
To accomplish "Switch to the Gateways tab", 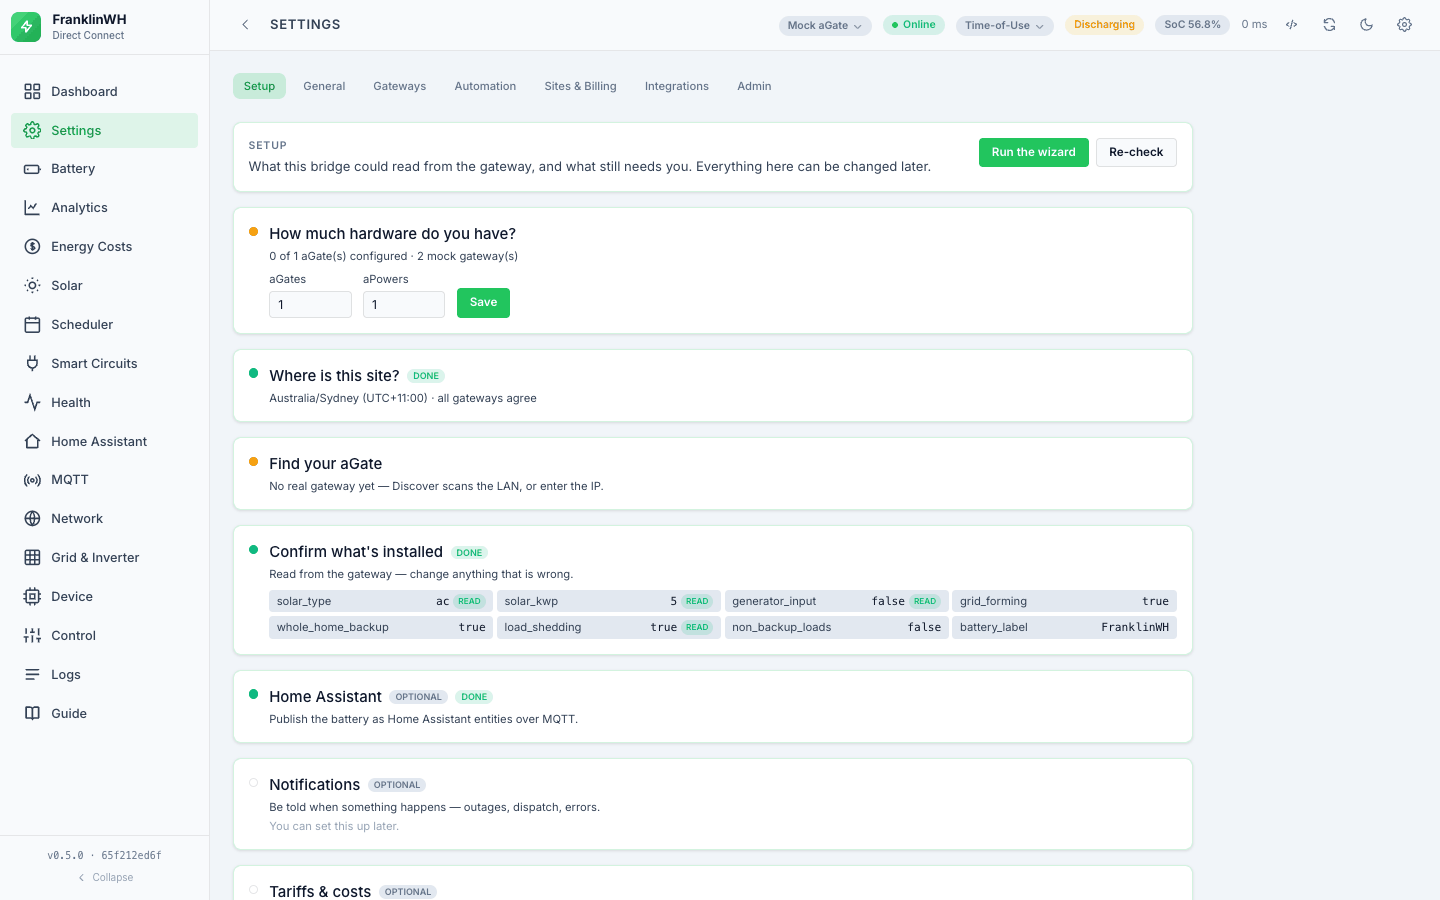I will click(x=400, y=86).
